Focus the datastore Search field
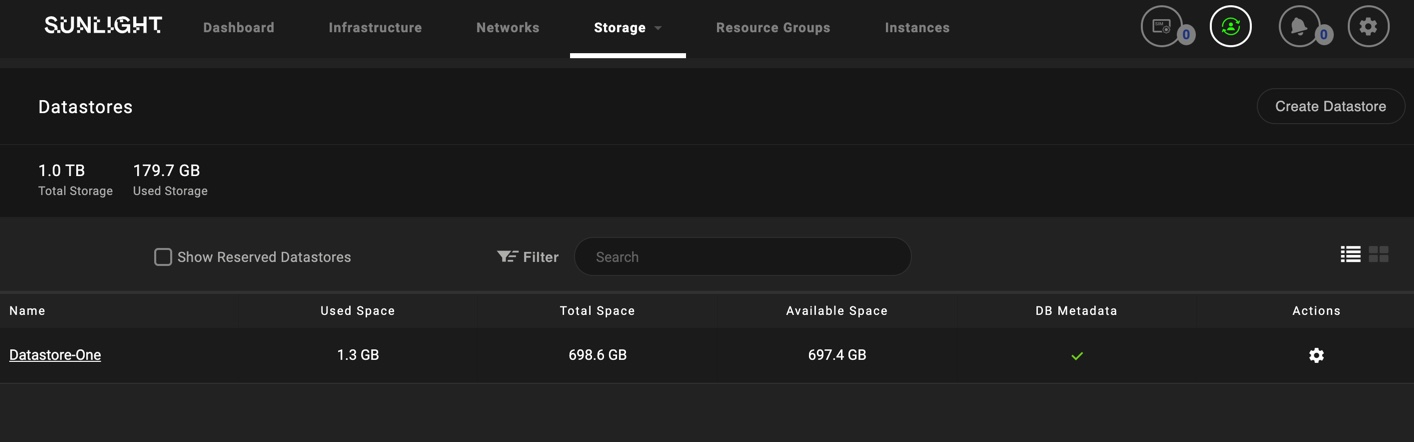Viewport: 1414px width, 442px height. (743, 257)
